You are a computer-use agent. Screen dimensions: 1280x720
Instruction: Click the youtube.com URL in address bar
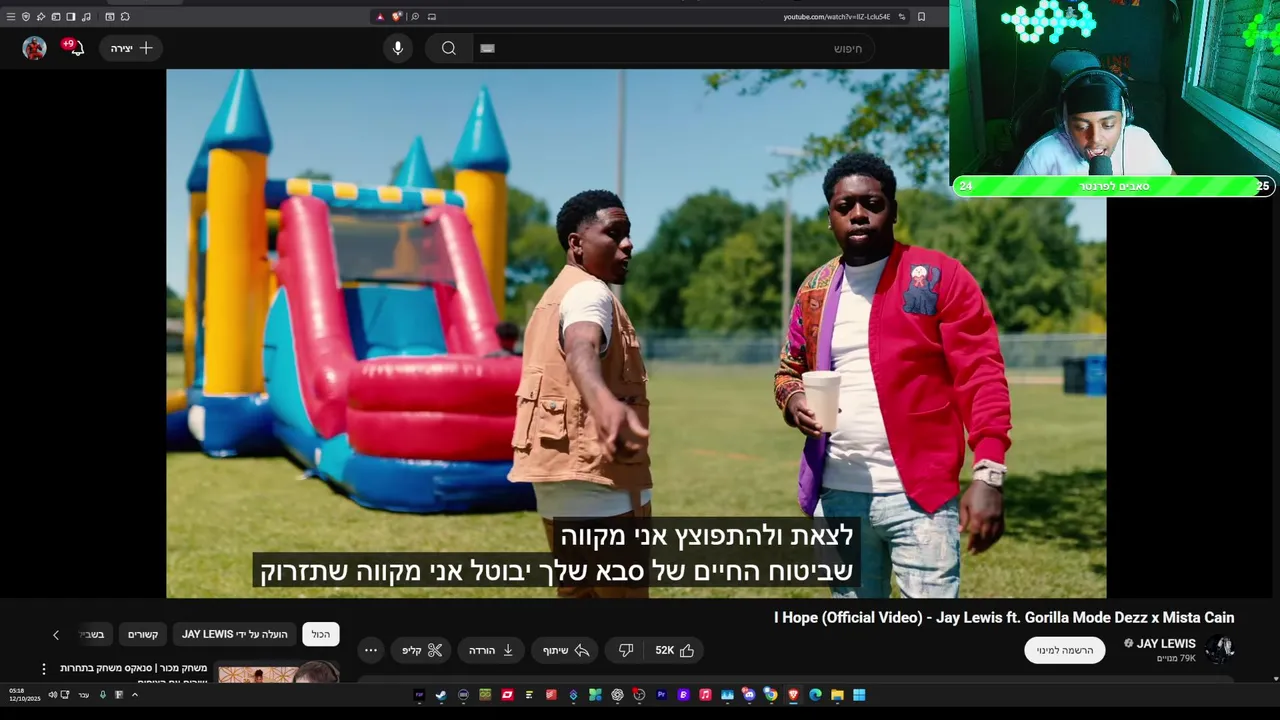tap(836, 17)
